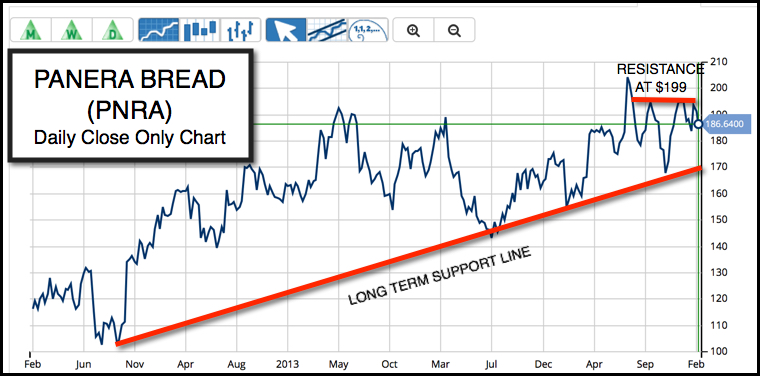
Task: Switch to the daily (D) triangle view
Action: coord(112,30)
